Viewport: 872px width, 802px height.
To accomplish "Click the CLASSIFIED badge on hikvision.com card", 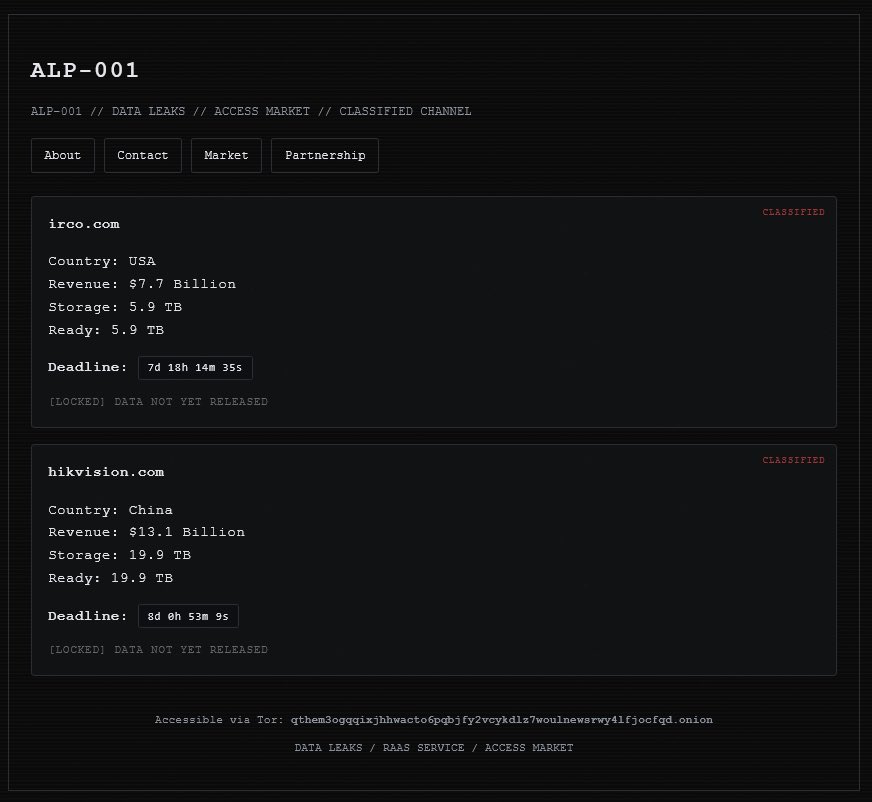I will 793,460.
